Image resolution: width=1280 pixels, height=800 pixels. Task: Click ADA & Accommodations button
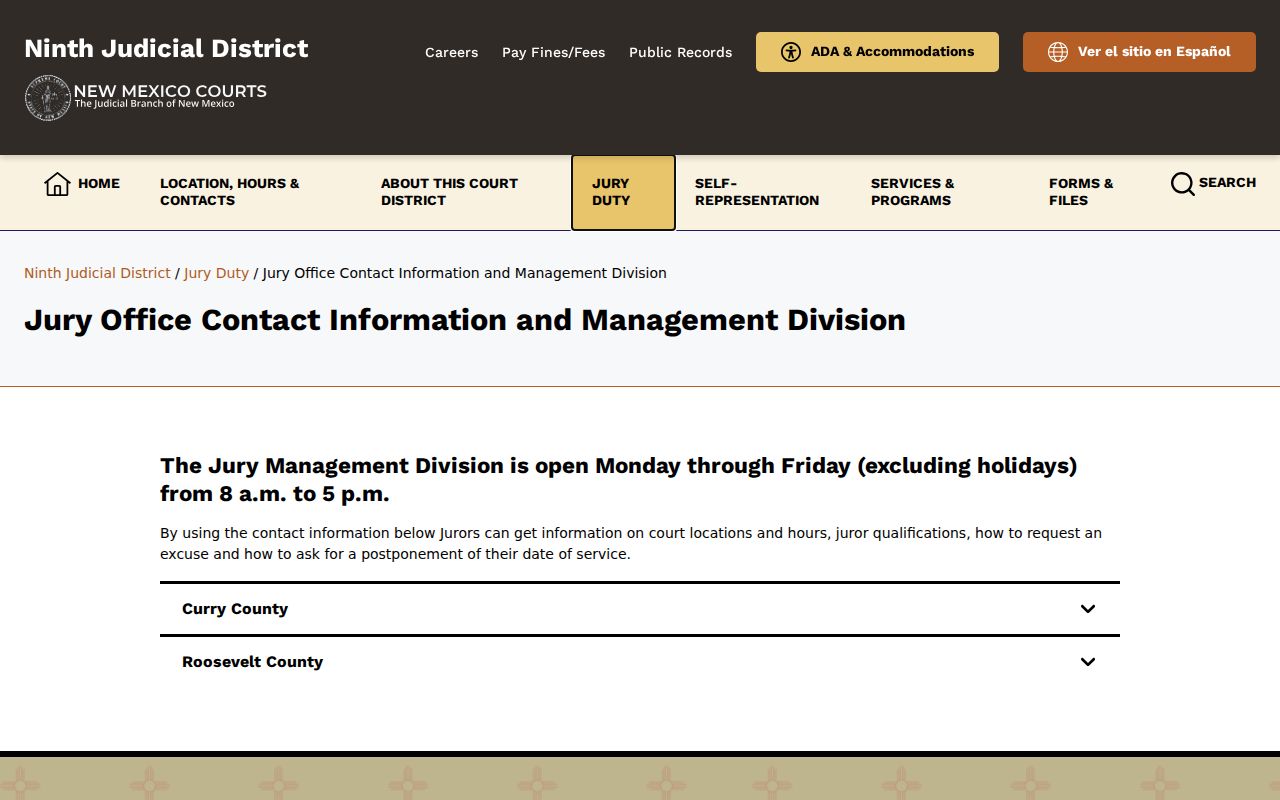point(877,52)
